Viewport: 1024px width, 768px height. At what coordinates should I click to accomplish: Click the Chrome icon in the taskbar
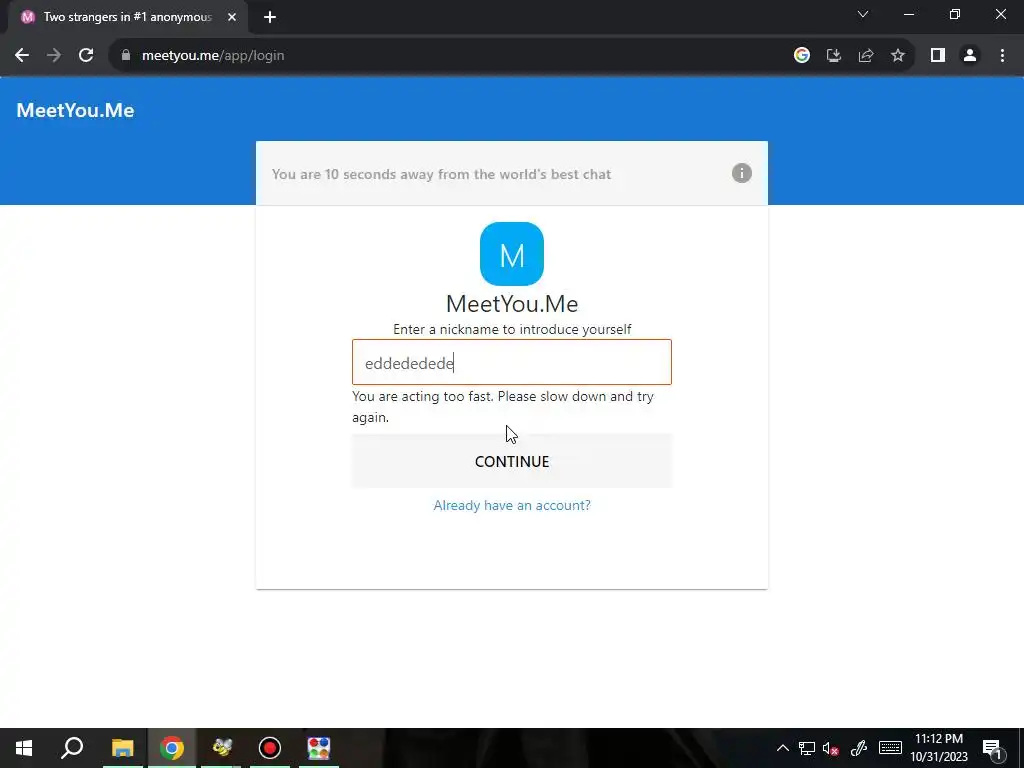[x=172, y=748]
